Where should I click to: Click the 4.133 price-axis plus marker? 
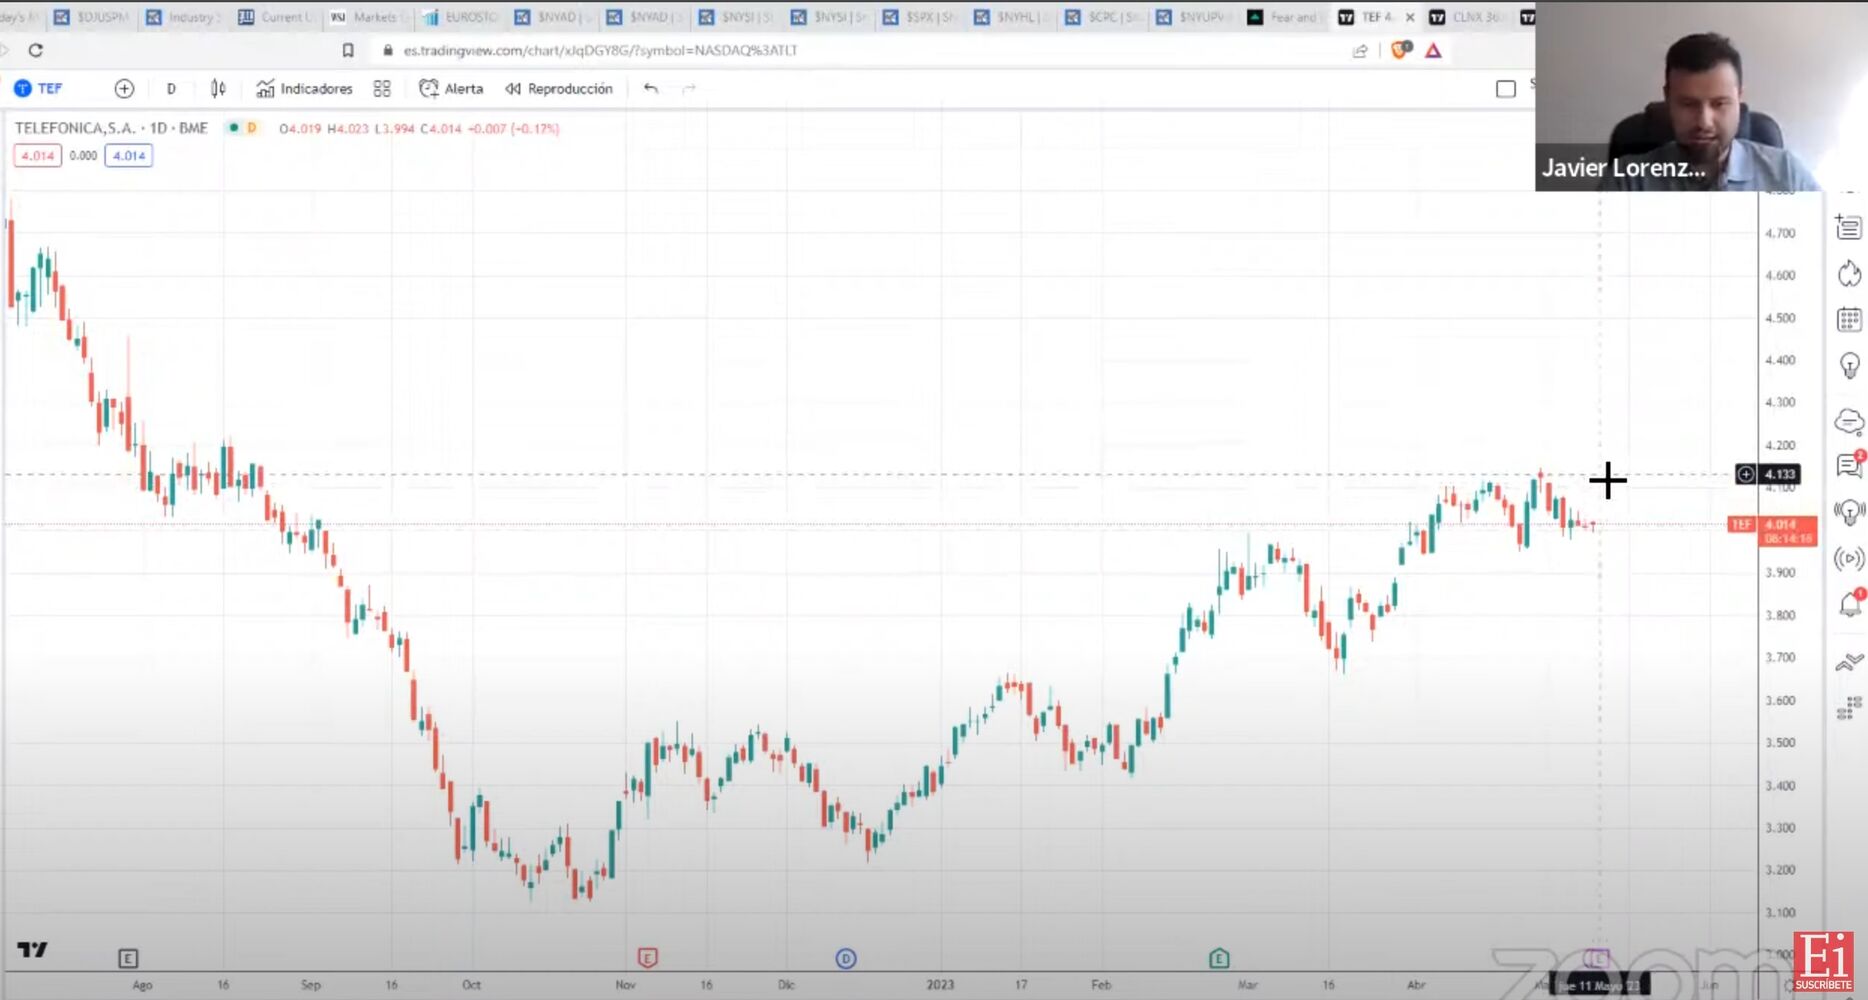(1745, 474)
